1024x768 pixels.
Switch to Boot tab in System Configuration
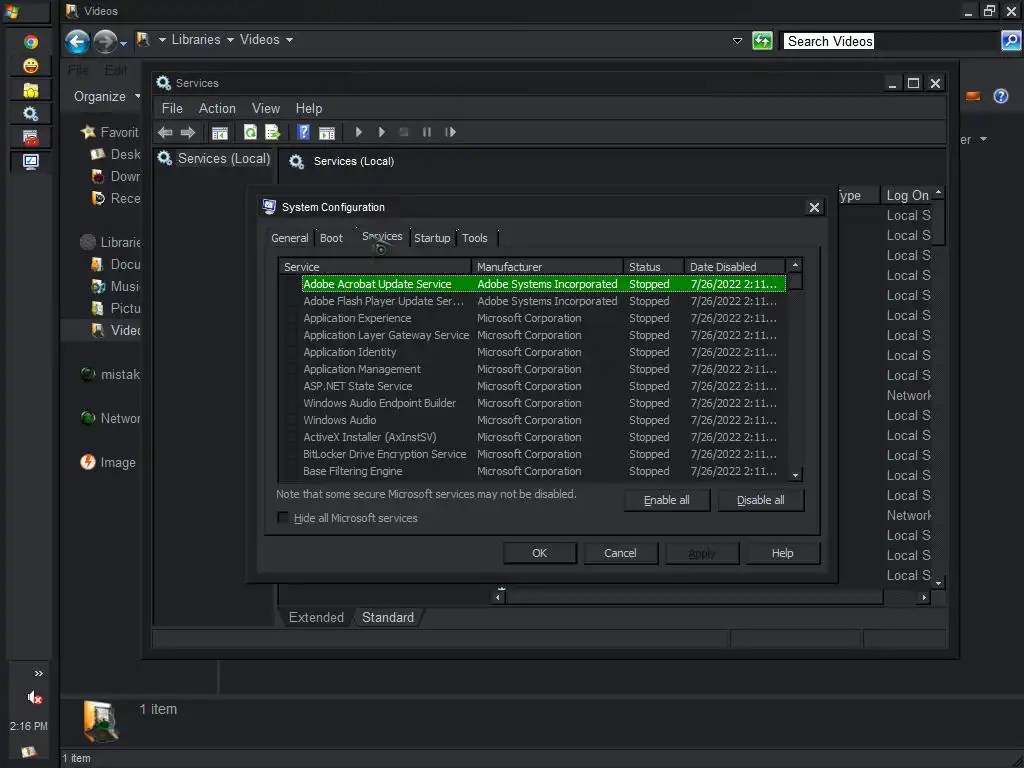click(331, 238)
